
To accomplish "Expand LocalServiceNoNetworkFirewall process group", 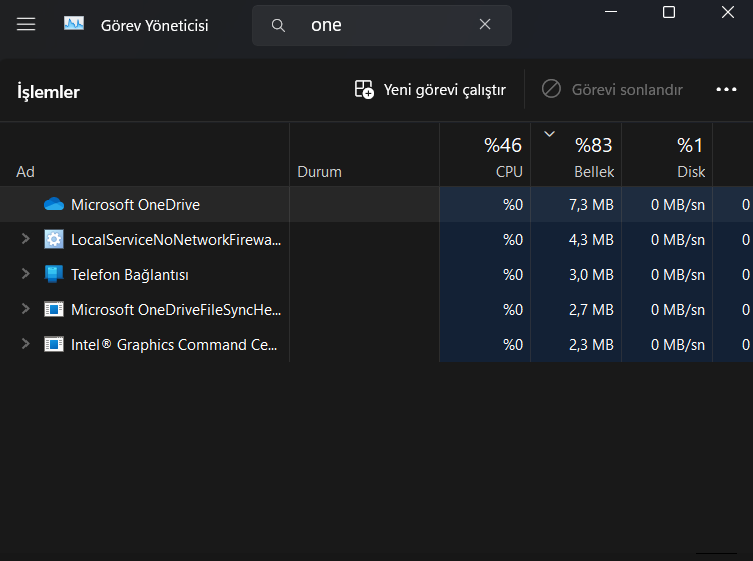I will point(25,238).
